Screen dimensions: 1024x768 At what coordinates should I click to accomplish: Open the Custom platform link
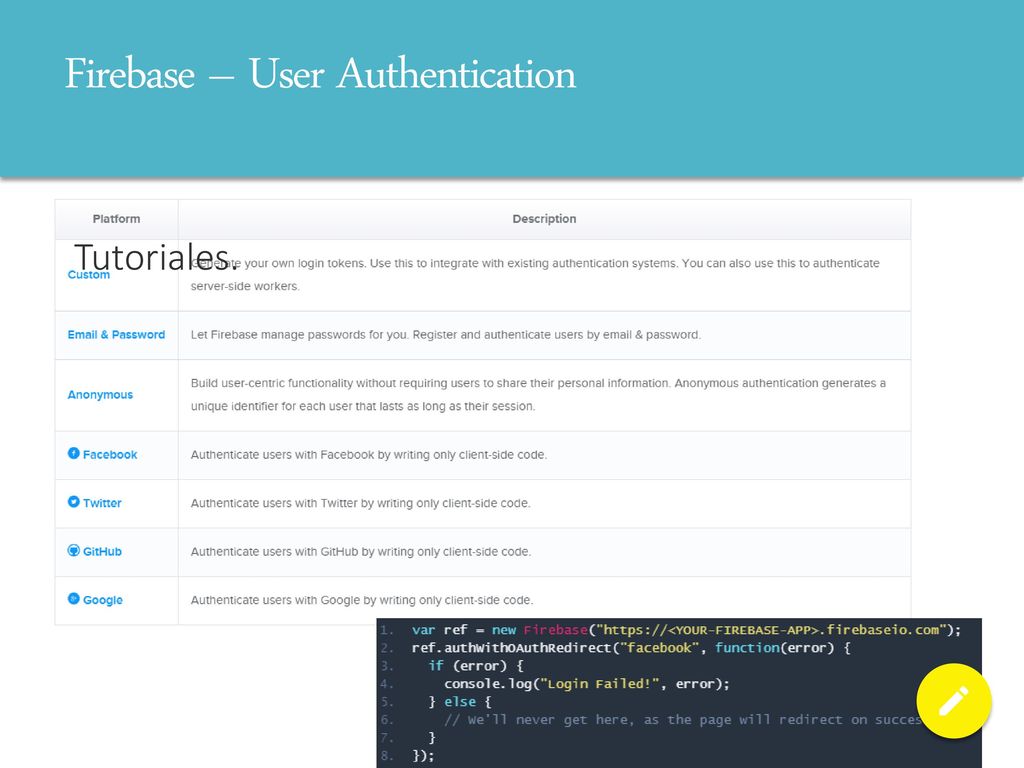tap(89, 275)
